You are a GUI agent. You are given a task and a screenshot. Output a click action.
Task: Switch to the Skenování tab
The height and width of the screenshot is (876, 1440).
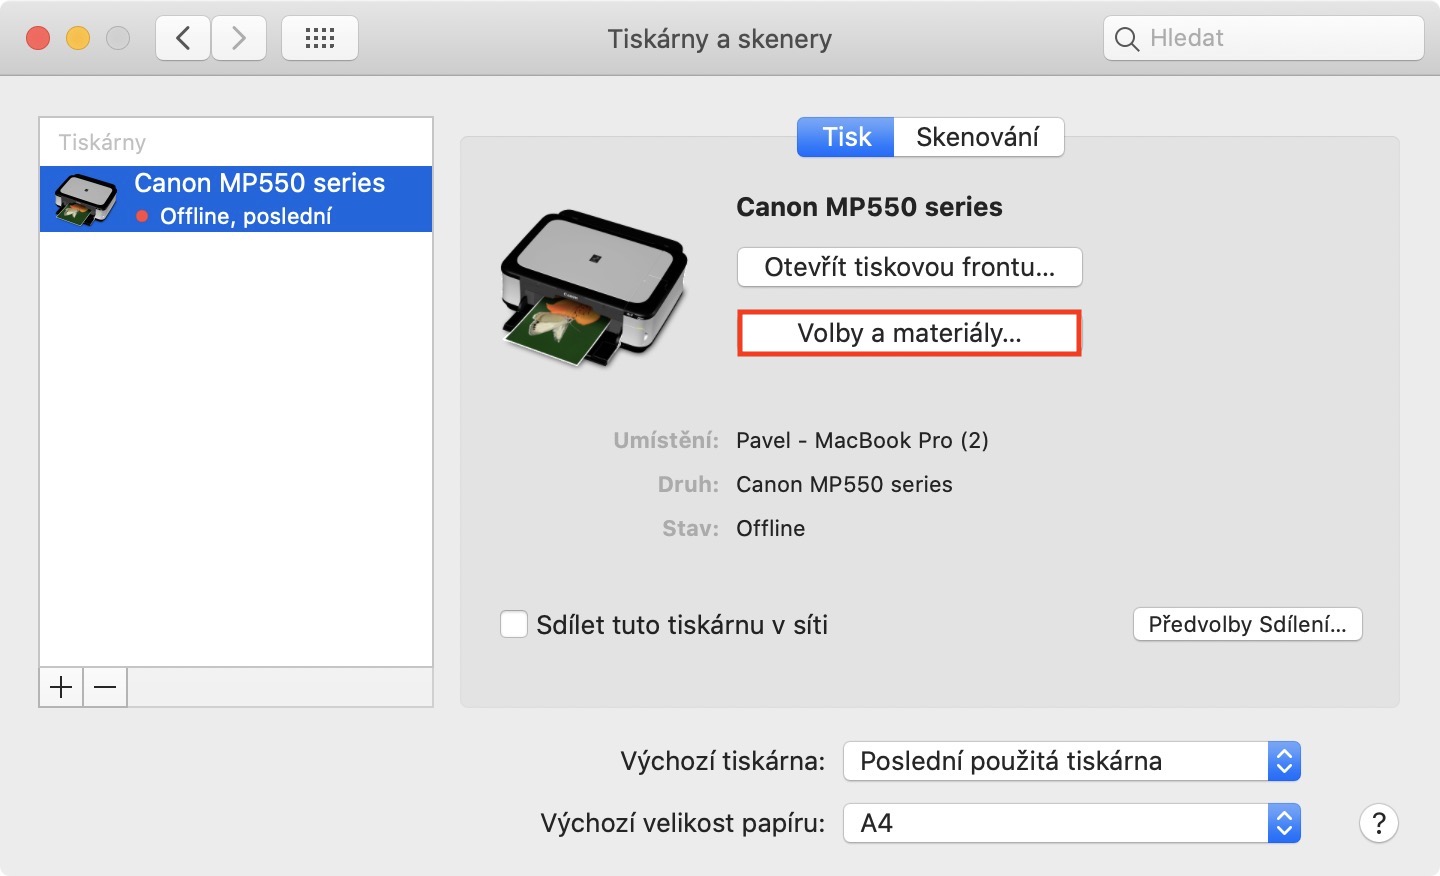(977, 137)
